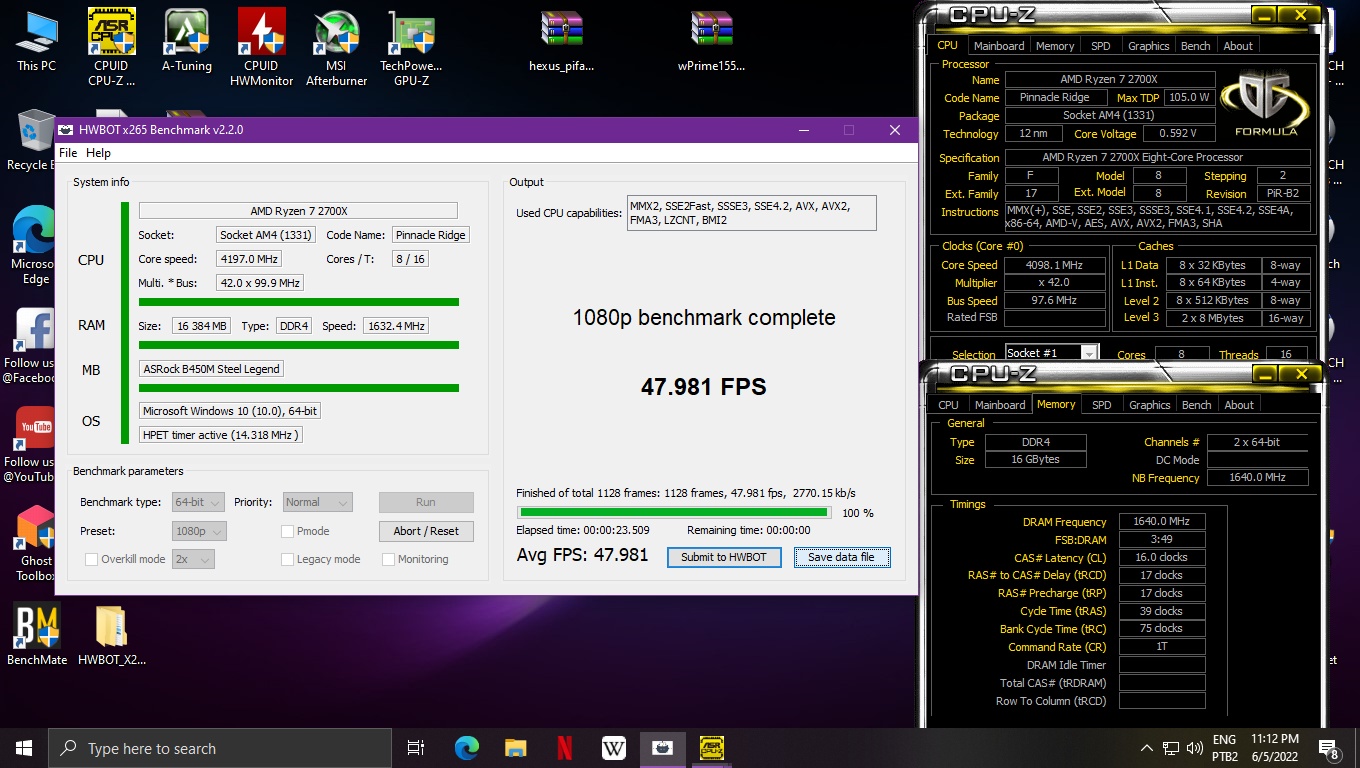Select CPU tab in lower CPU-Z window
The image size is (1360, 768).
[948, 405]
